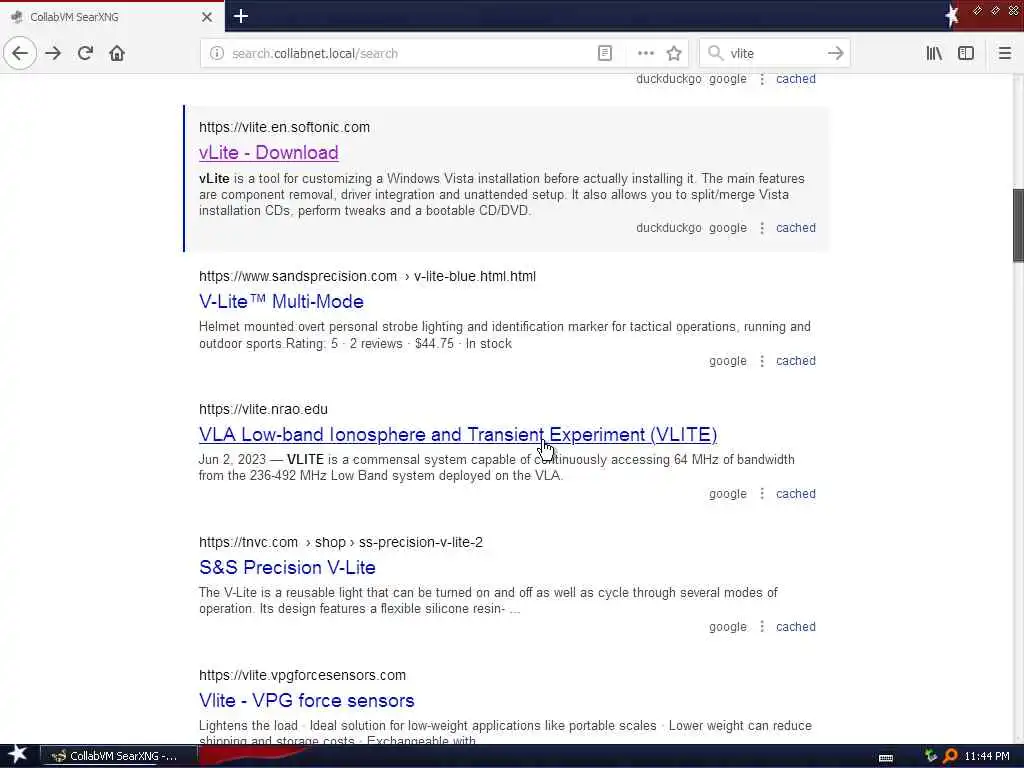Viewport: 1024px width, 768px height.
Task: Click keyboard icon in system tray
Action: (x=886, y=757)
